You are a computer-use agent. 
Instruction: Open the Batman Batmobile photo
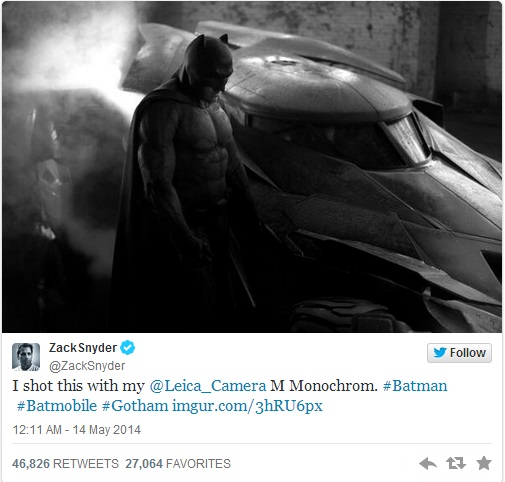coord(252,167)
